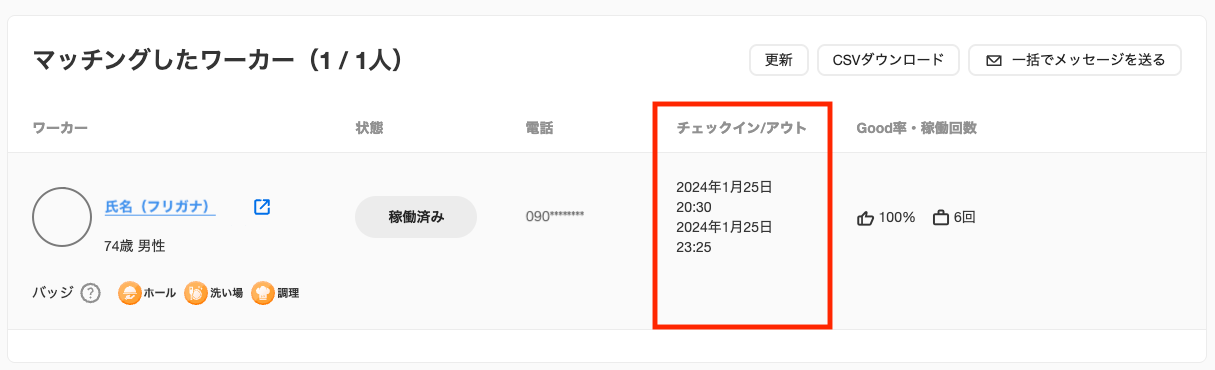Select the ホール badge icon
This screenshot has width=1215, height=370.
129,293
